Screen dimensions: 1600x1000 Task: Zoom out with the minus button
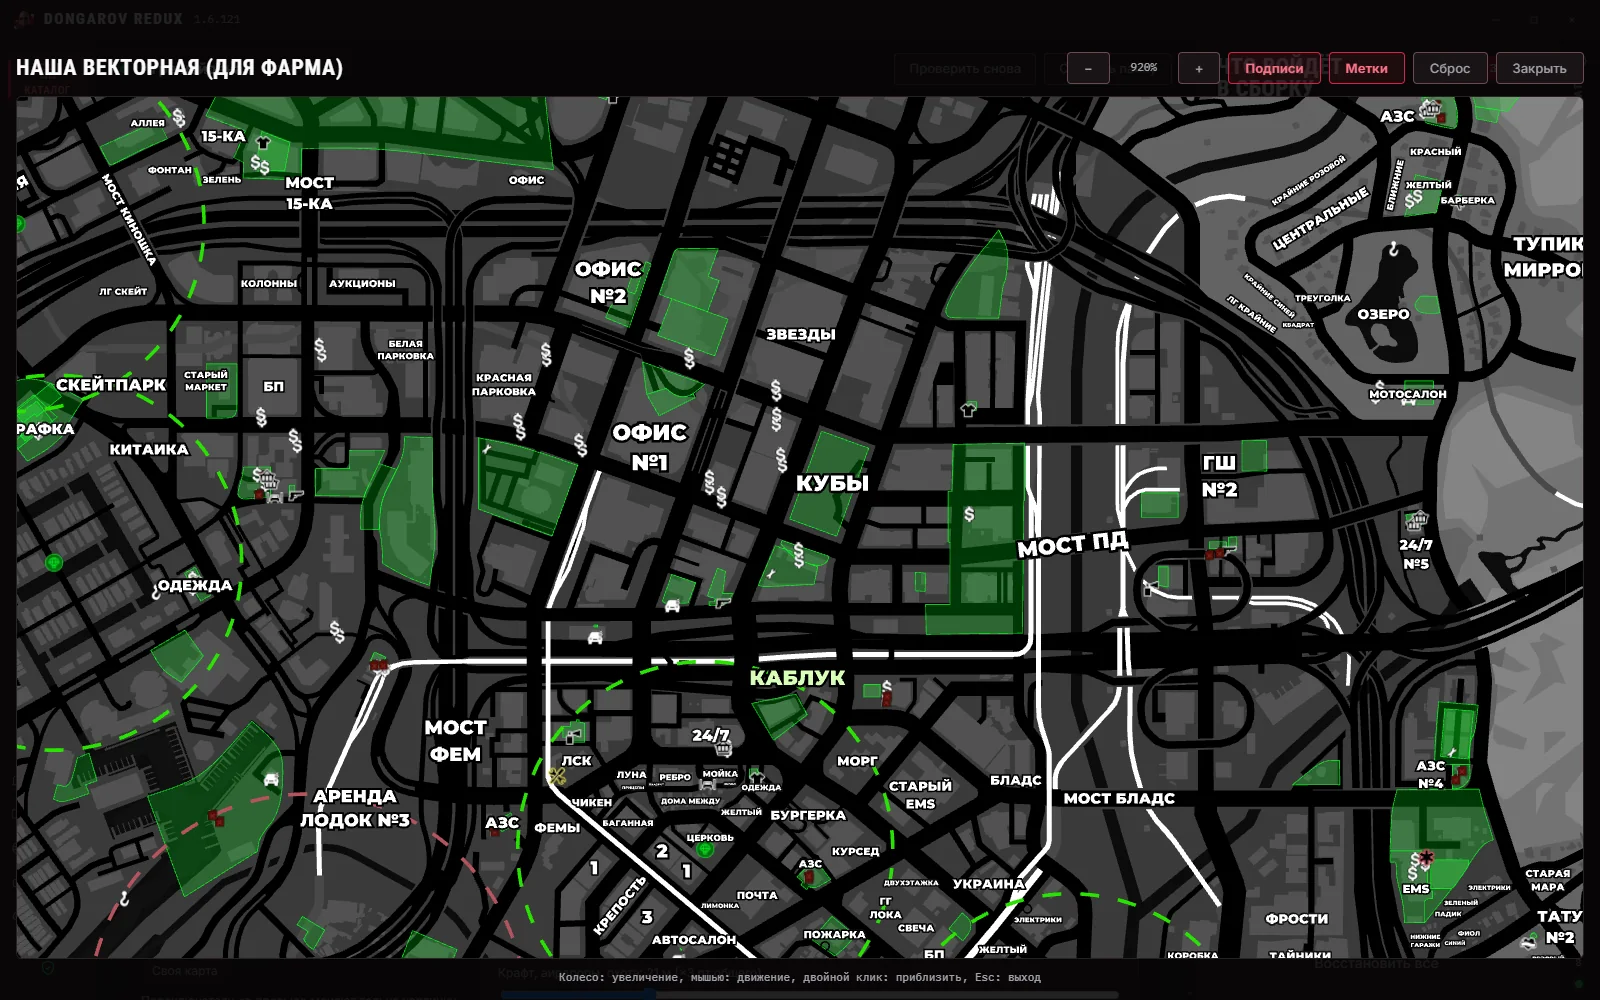pos(1088,68)
